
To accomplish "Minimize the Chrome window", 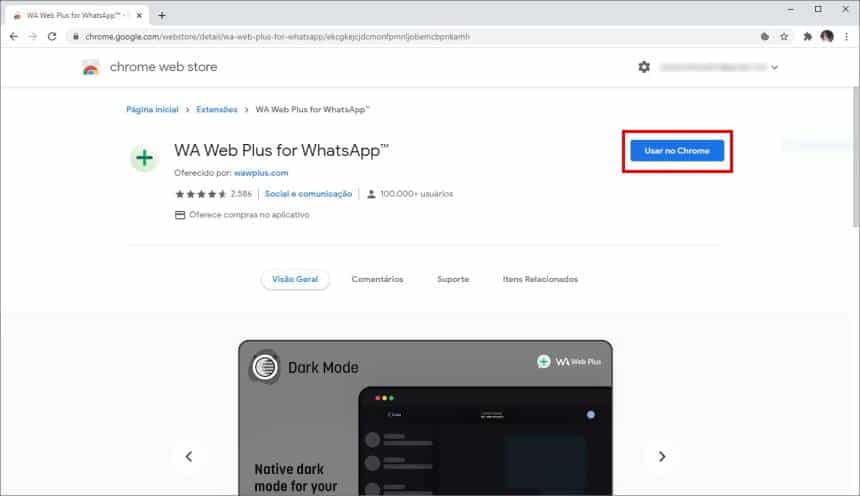I will (x=790, y=9).
